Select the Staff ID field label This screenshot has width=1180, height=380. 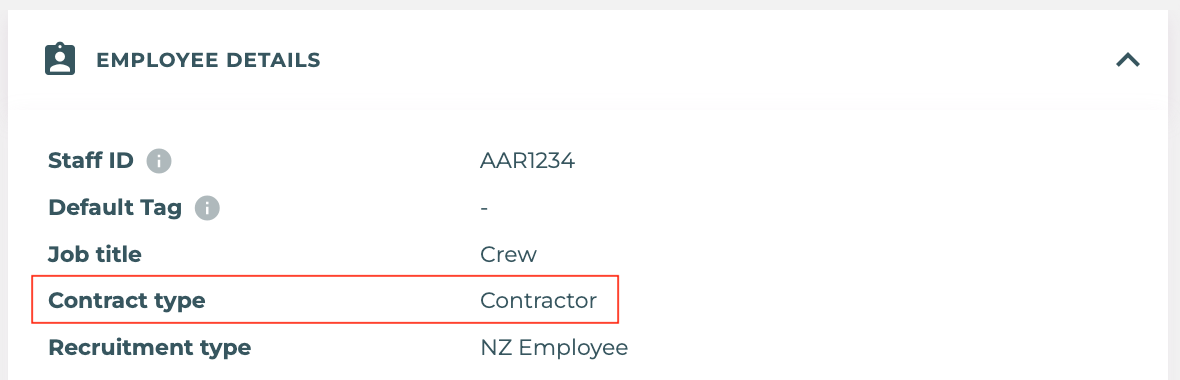click(91, 161)
